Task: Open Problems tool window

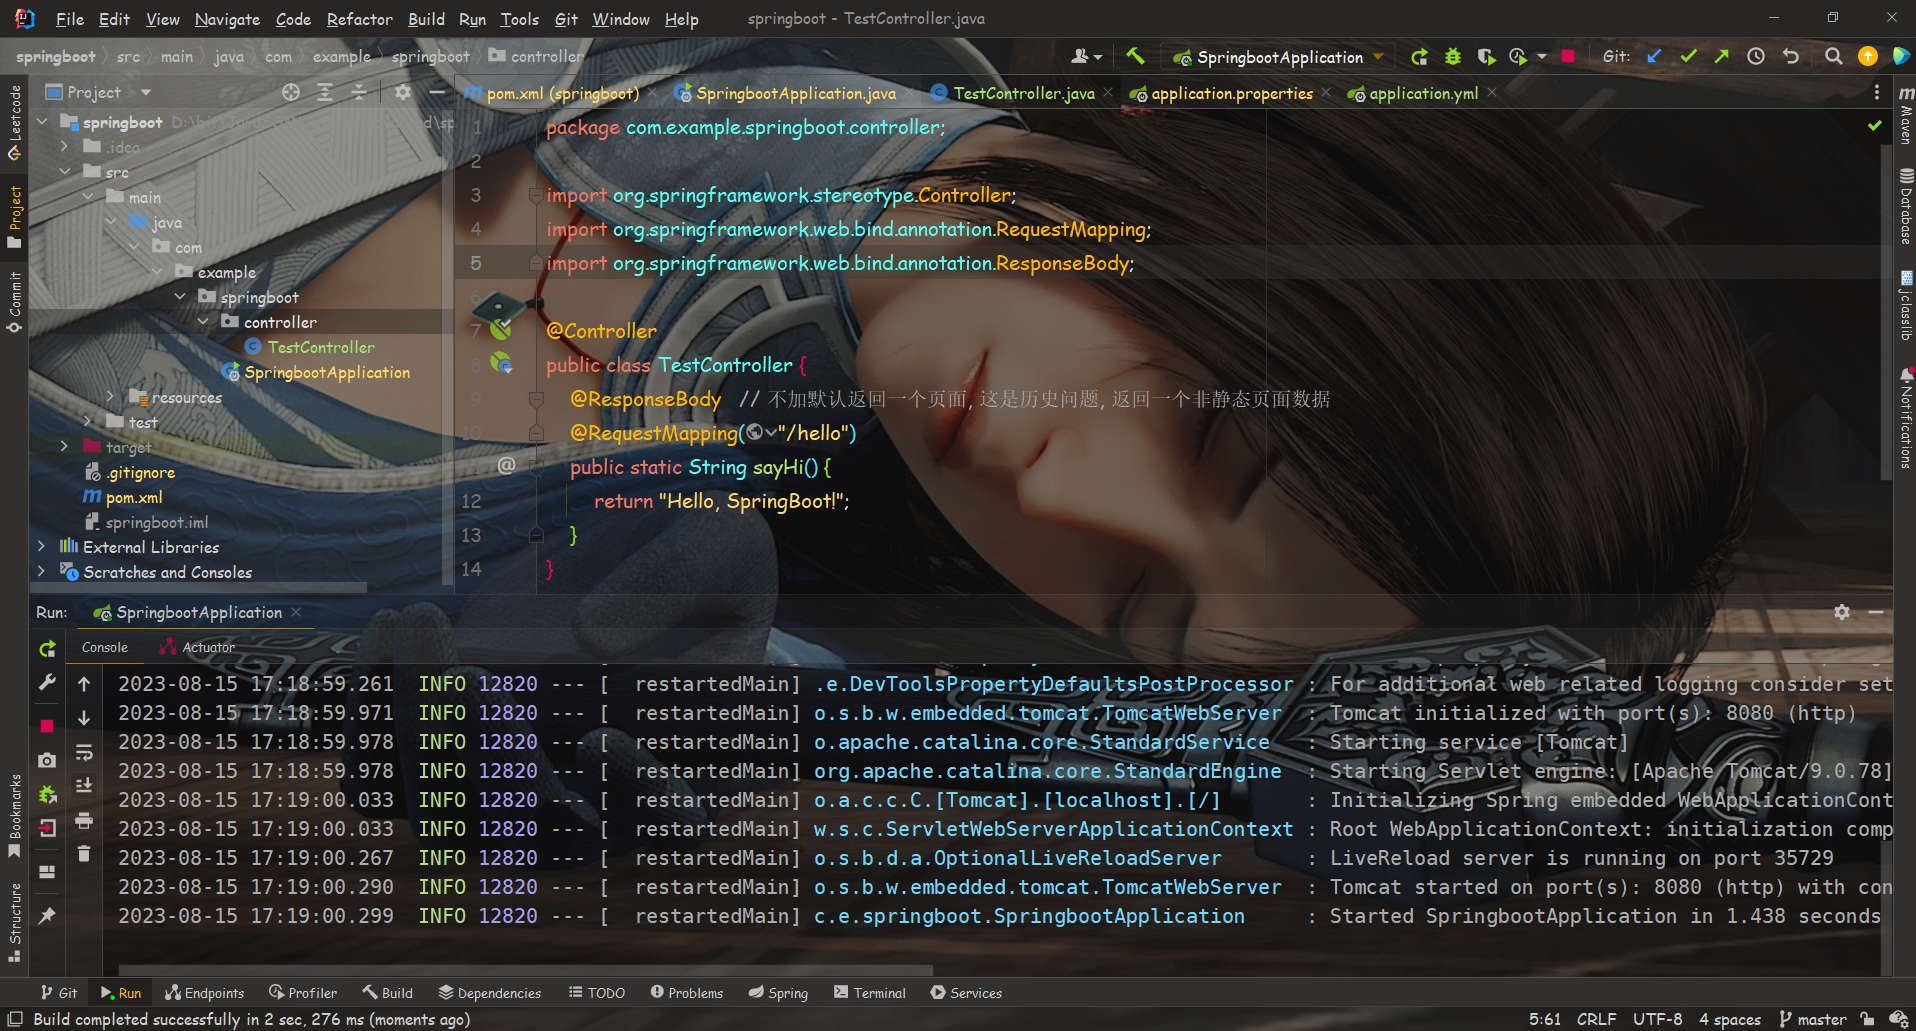Action: (687, 992)
